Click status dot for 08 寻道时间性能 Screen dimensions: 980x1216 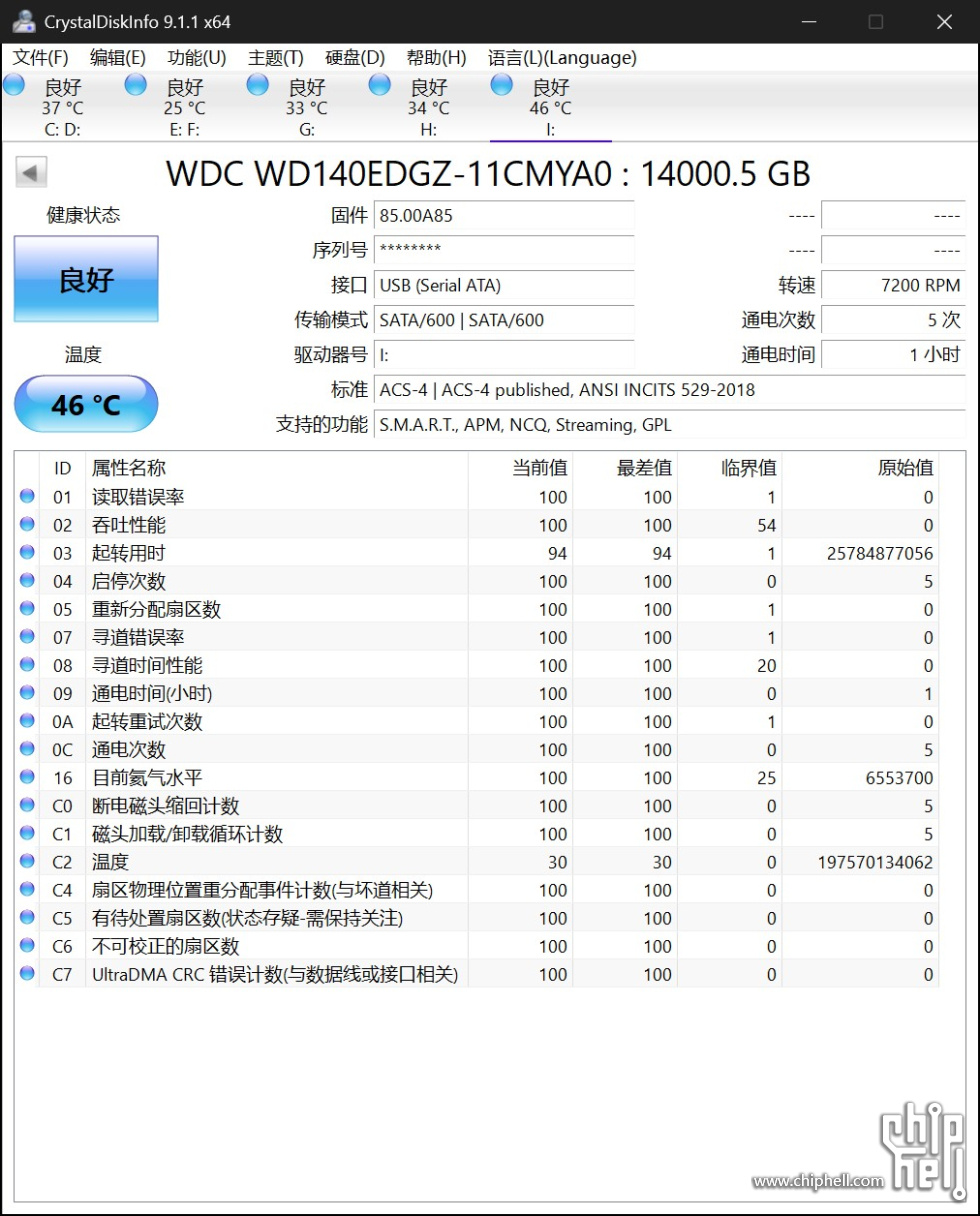pyautogui.click(x=27, y=664)
